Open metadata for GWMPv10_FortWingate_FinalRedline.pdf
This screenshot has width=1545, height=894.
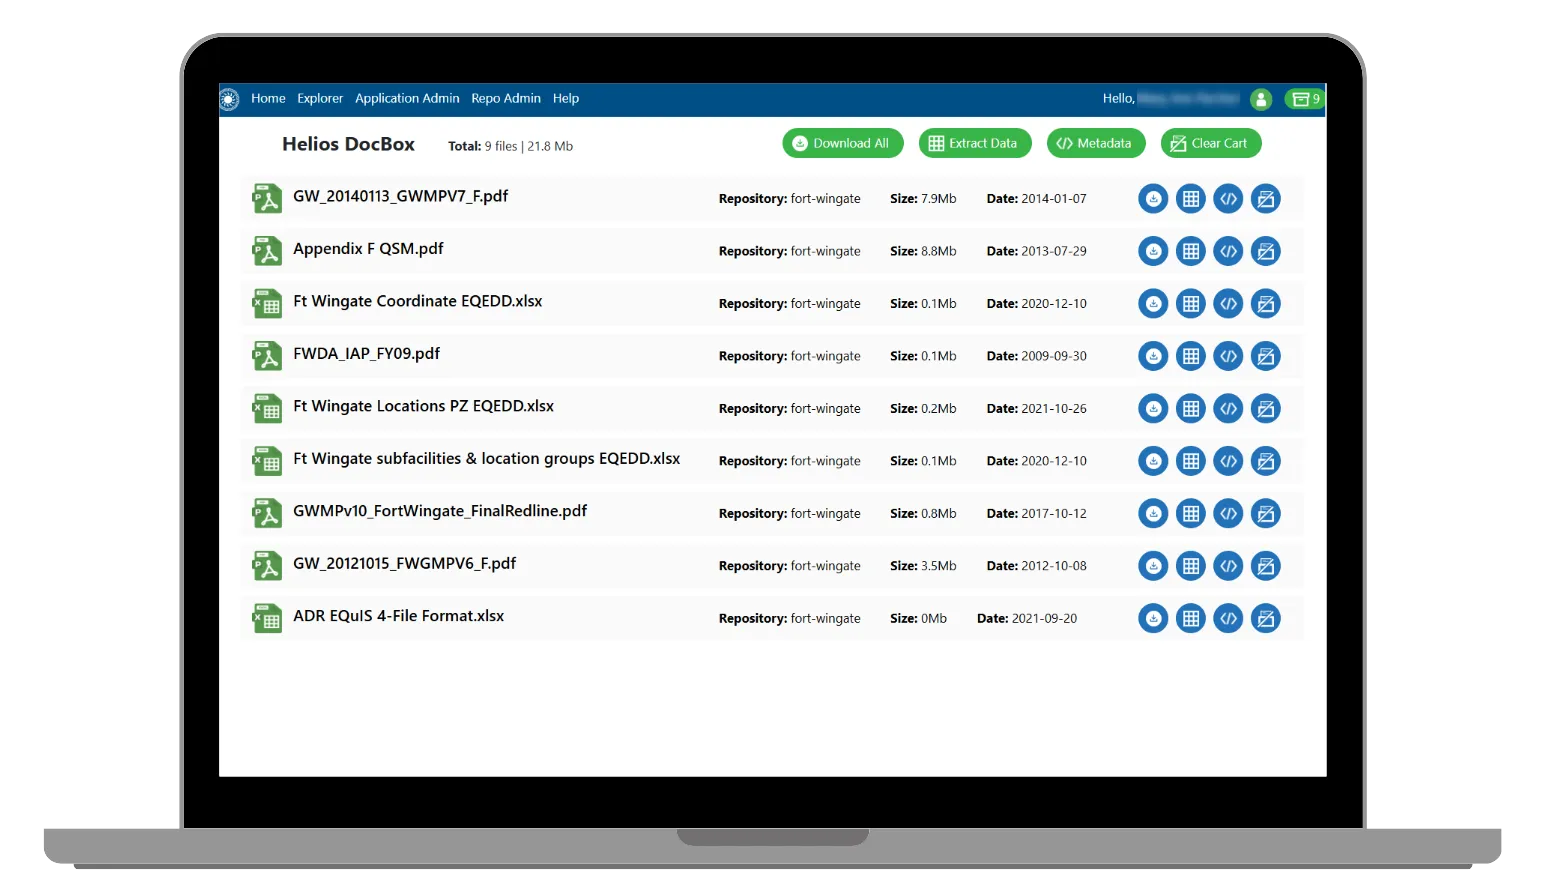click(x=1228, y=514)
